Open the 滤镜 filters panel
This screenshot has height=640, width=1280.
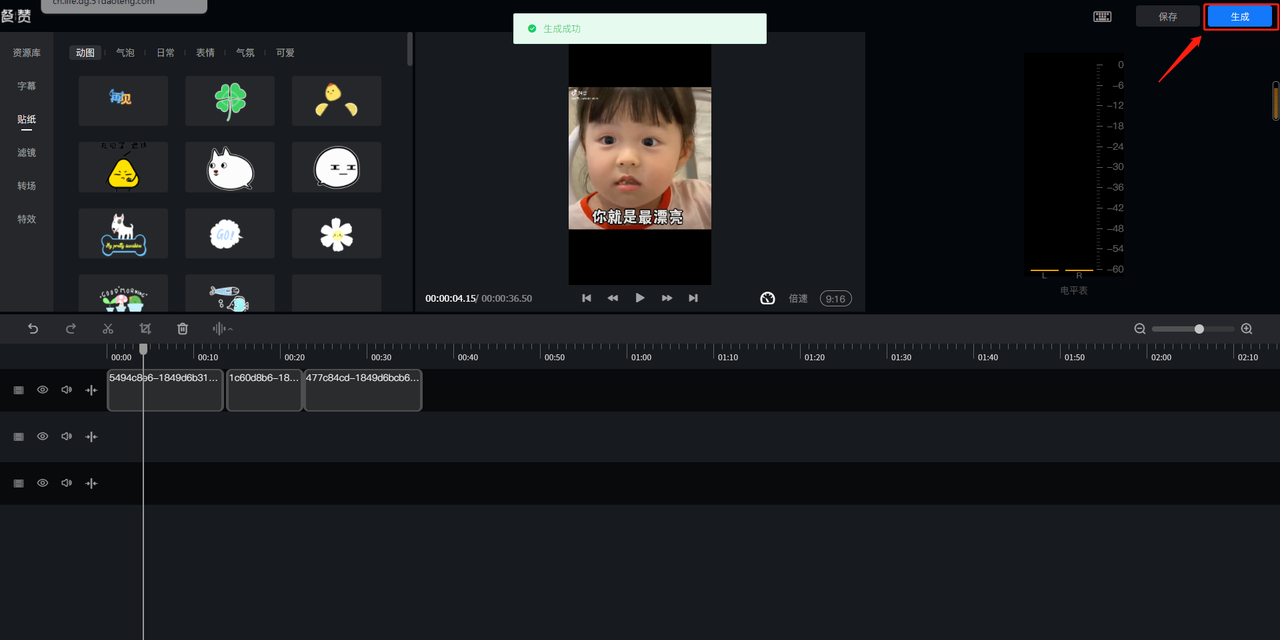coord(27,153)
